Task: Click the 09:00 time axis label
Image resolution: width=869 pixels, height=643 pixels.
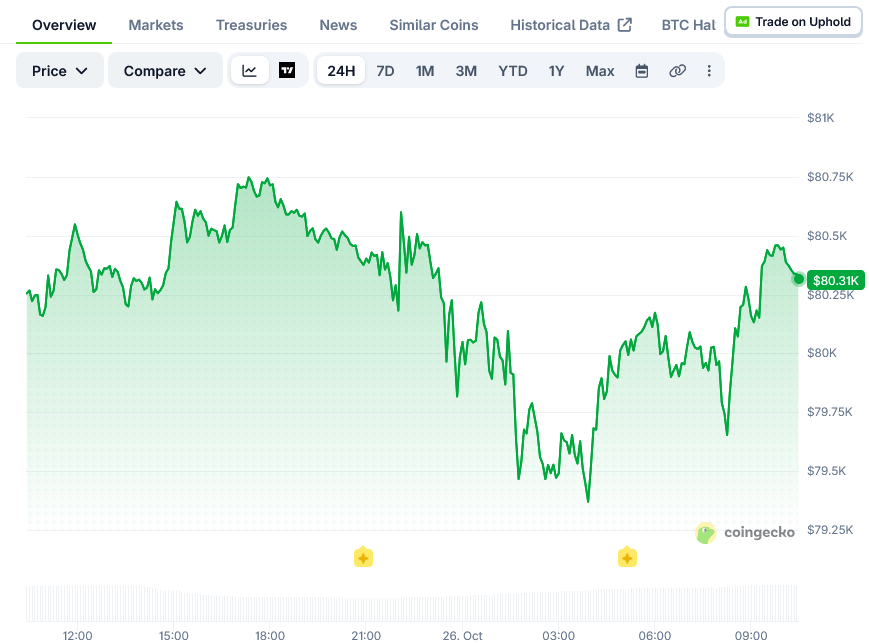Action: click(751, 635)
